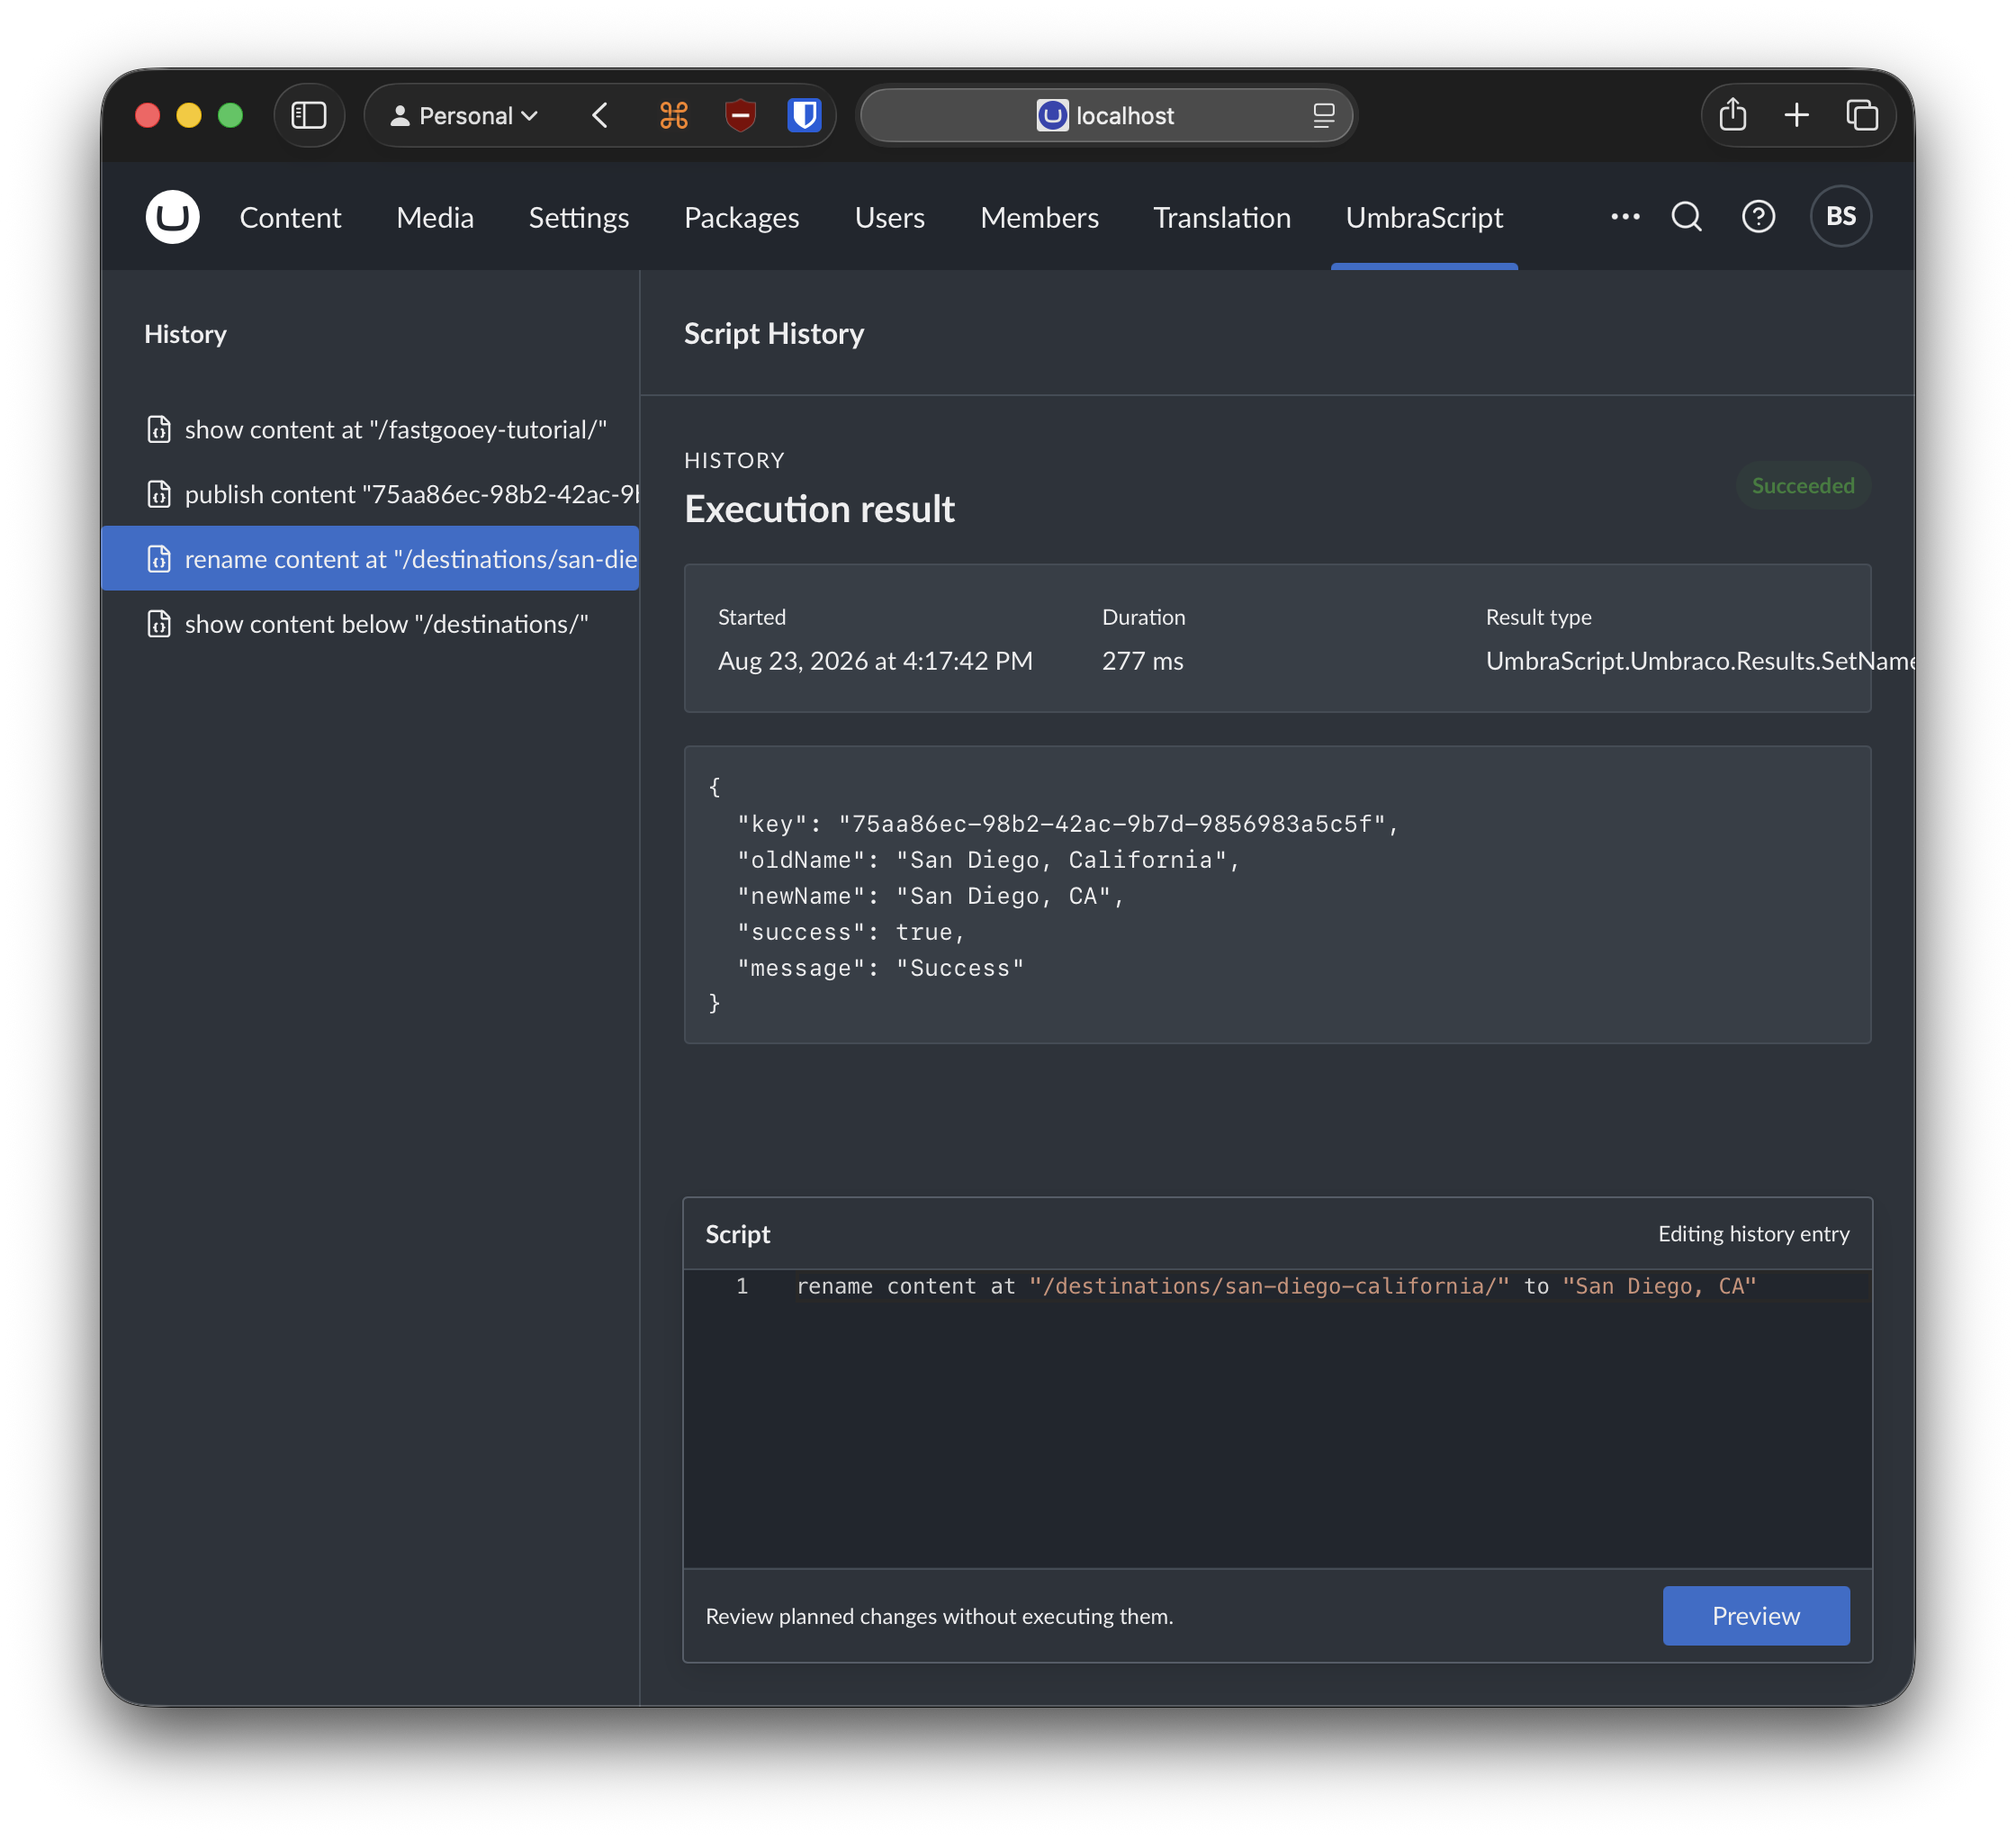The image size is (2016, 1840).
Task: Toggle the Safari sidebar icon
Action: [309, 116]
